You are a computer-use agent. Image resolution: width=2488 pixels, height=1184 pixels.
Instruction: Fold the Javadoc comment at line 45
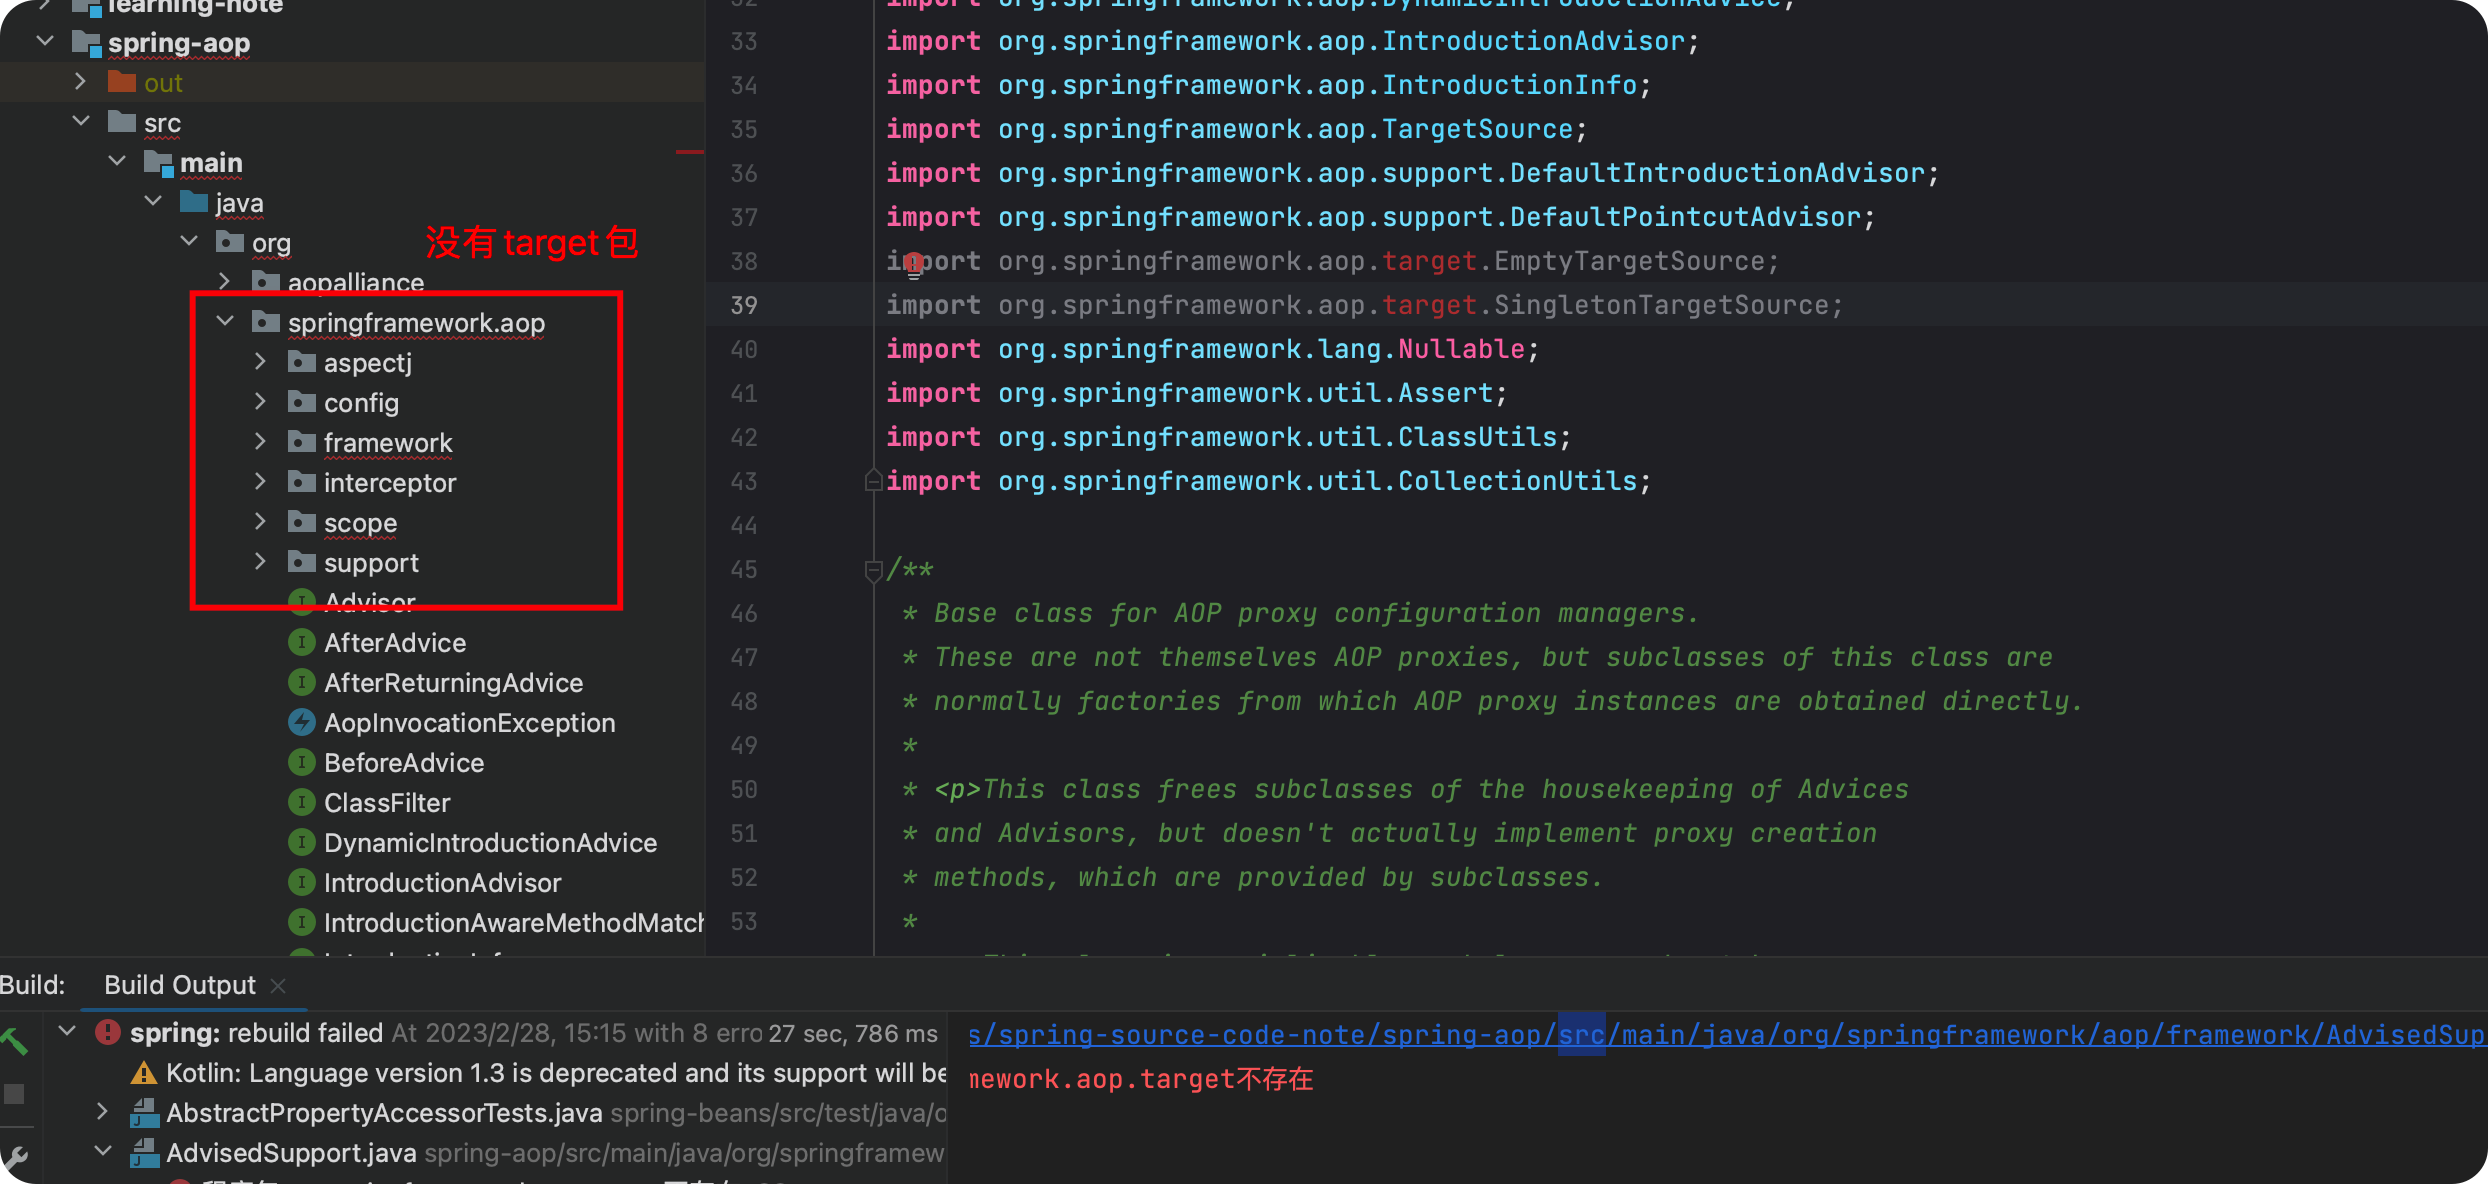[873, 570]
